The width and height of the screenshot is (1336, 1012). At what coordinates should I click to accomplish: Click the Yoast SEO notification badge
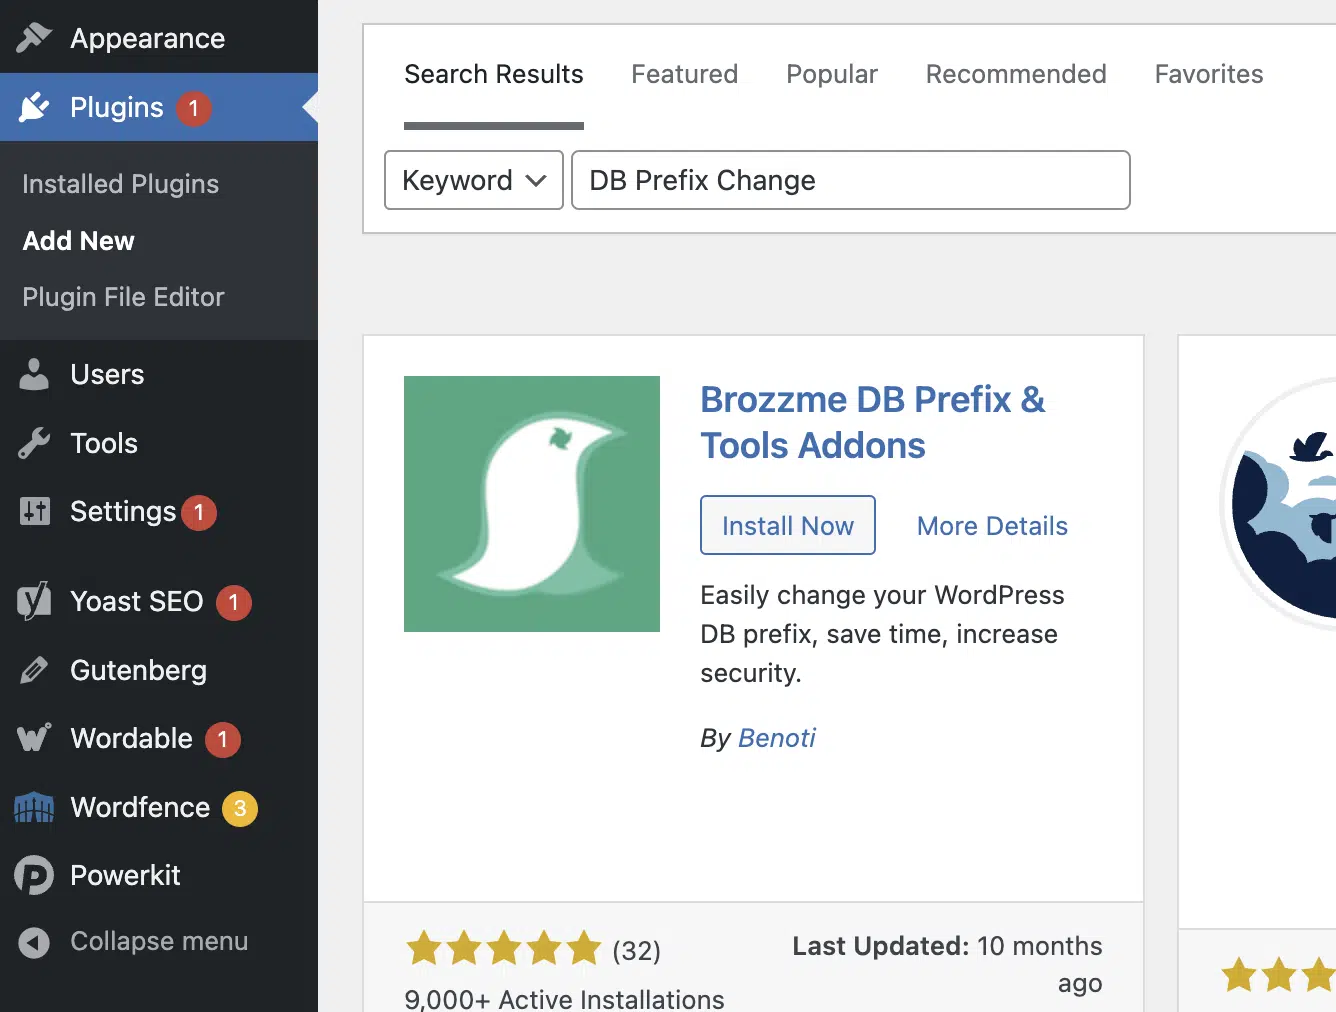[234, 602]
